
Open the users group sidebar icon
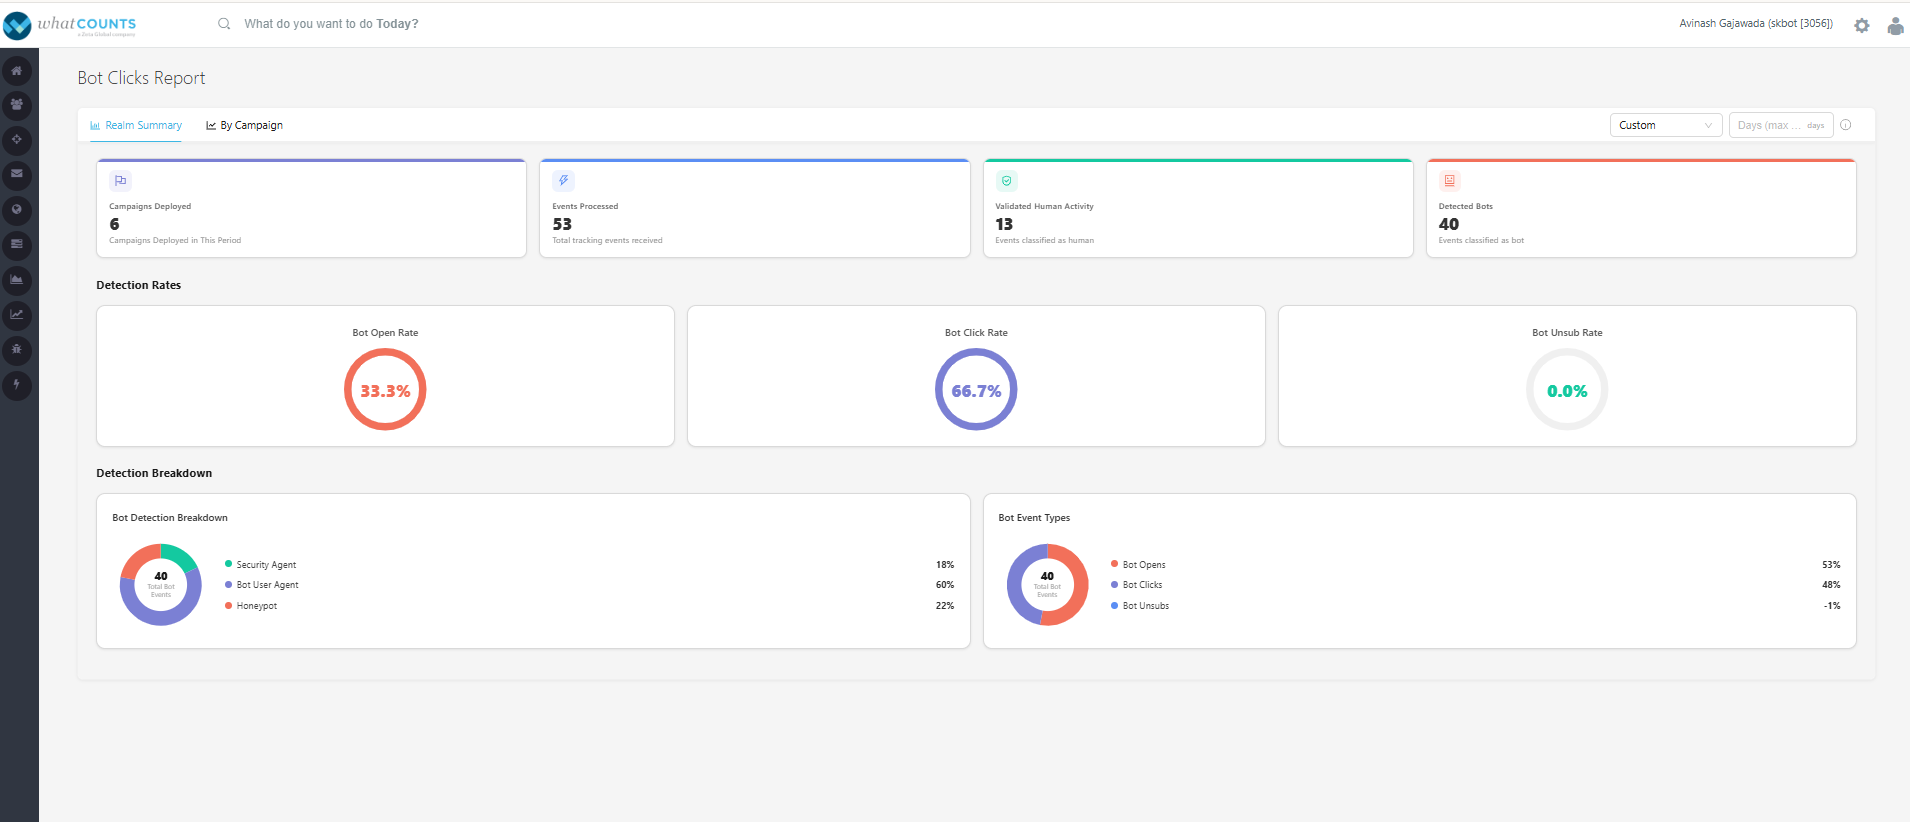pyautogui.click(x=17, y=105)
